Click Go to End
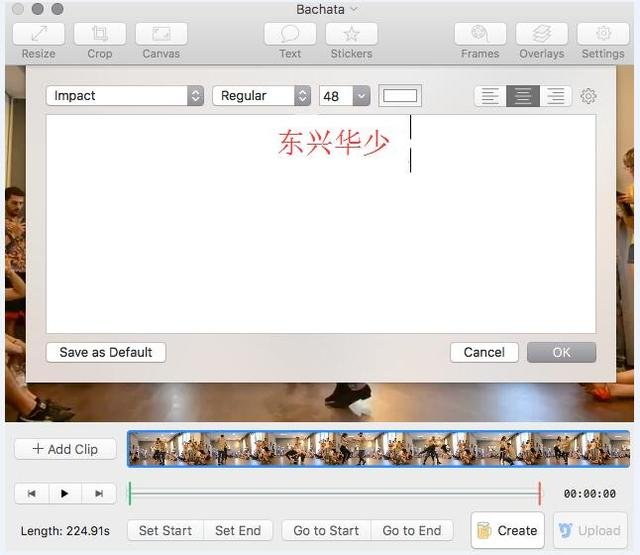640x555 pixels. [x=412, y=530]
